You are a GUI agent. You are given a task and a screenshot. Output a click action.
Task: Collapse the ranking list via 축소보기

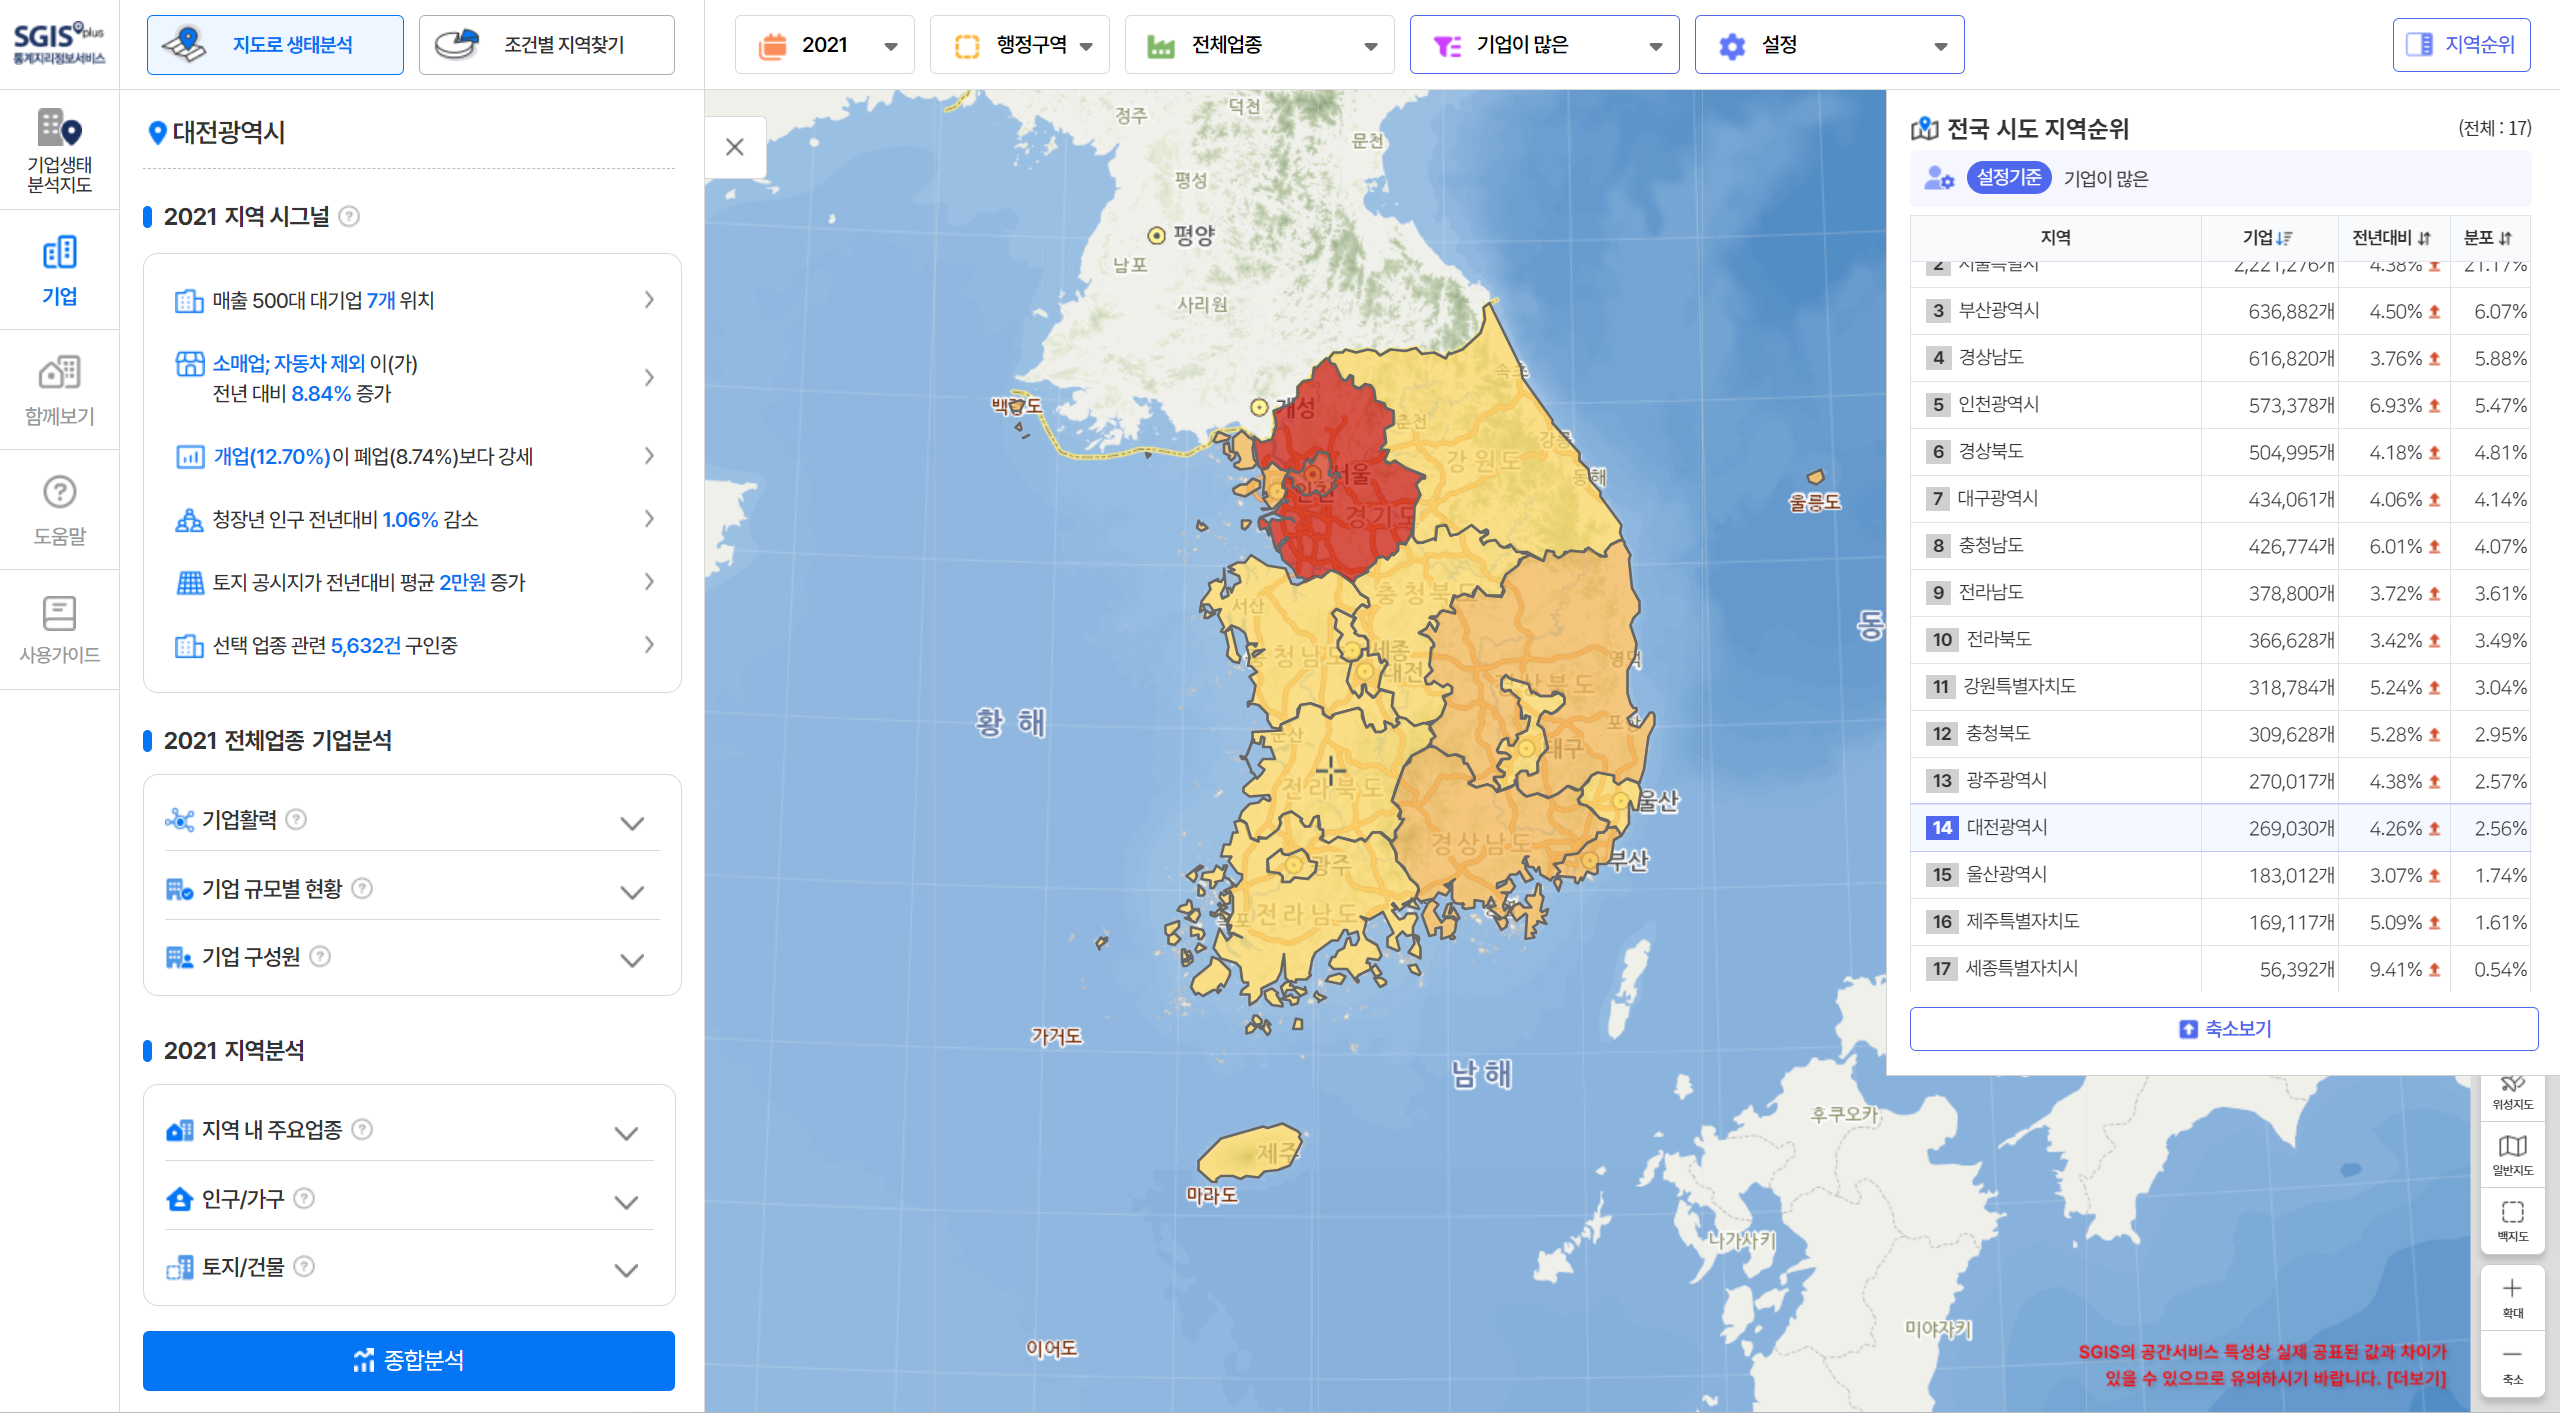tap(2224, 1028)
